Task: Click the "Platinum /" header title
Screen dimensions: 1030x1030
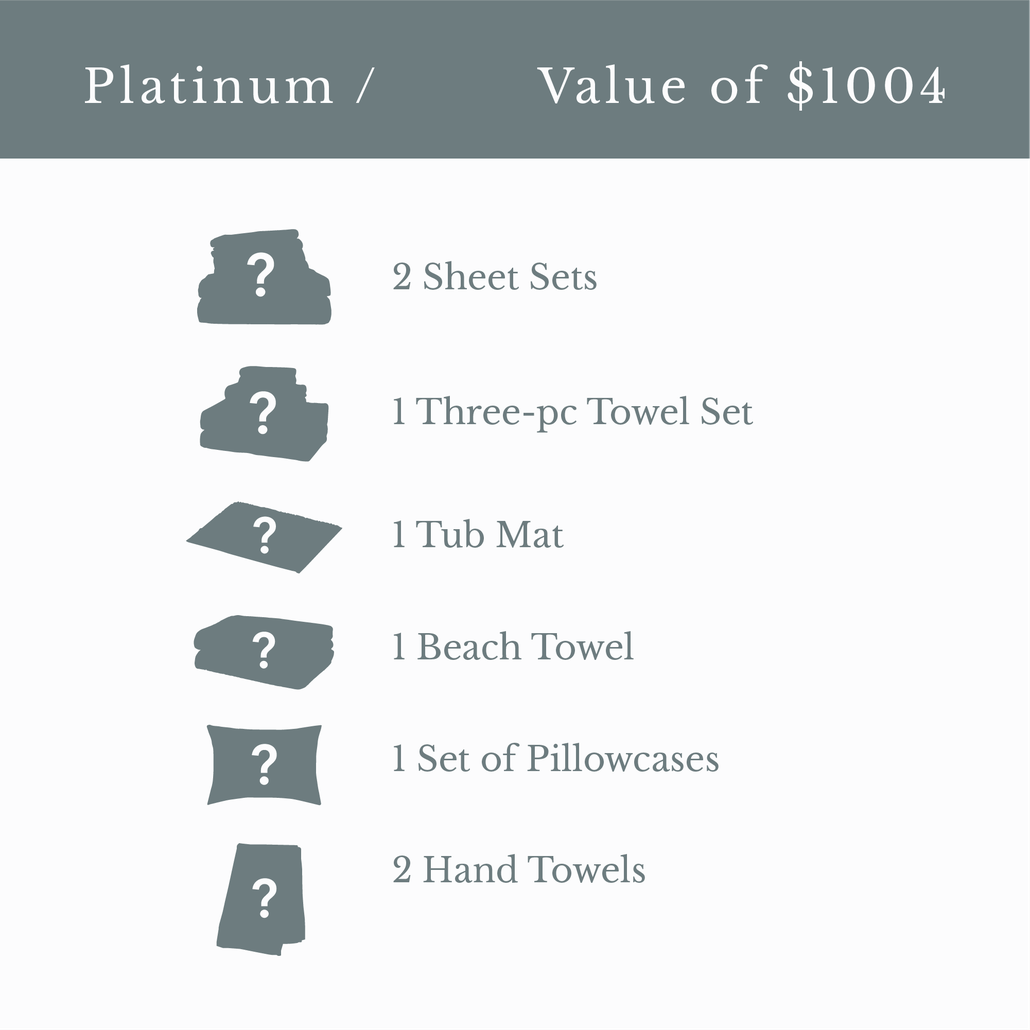Action: click(x=229, y=86)
